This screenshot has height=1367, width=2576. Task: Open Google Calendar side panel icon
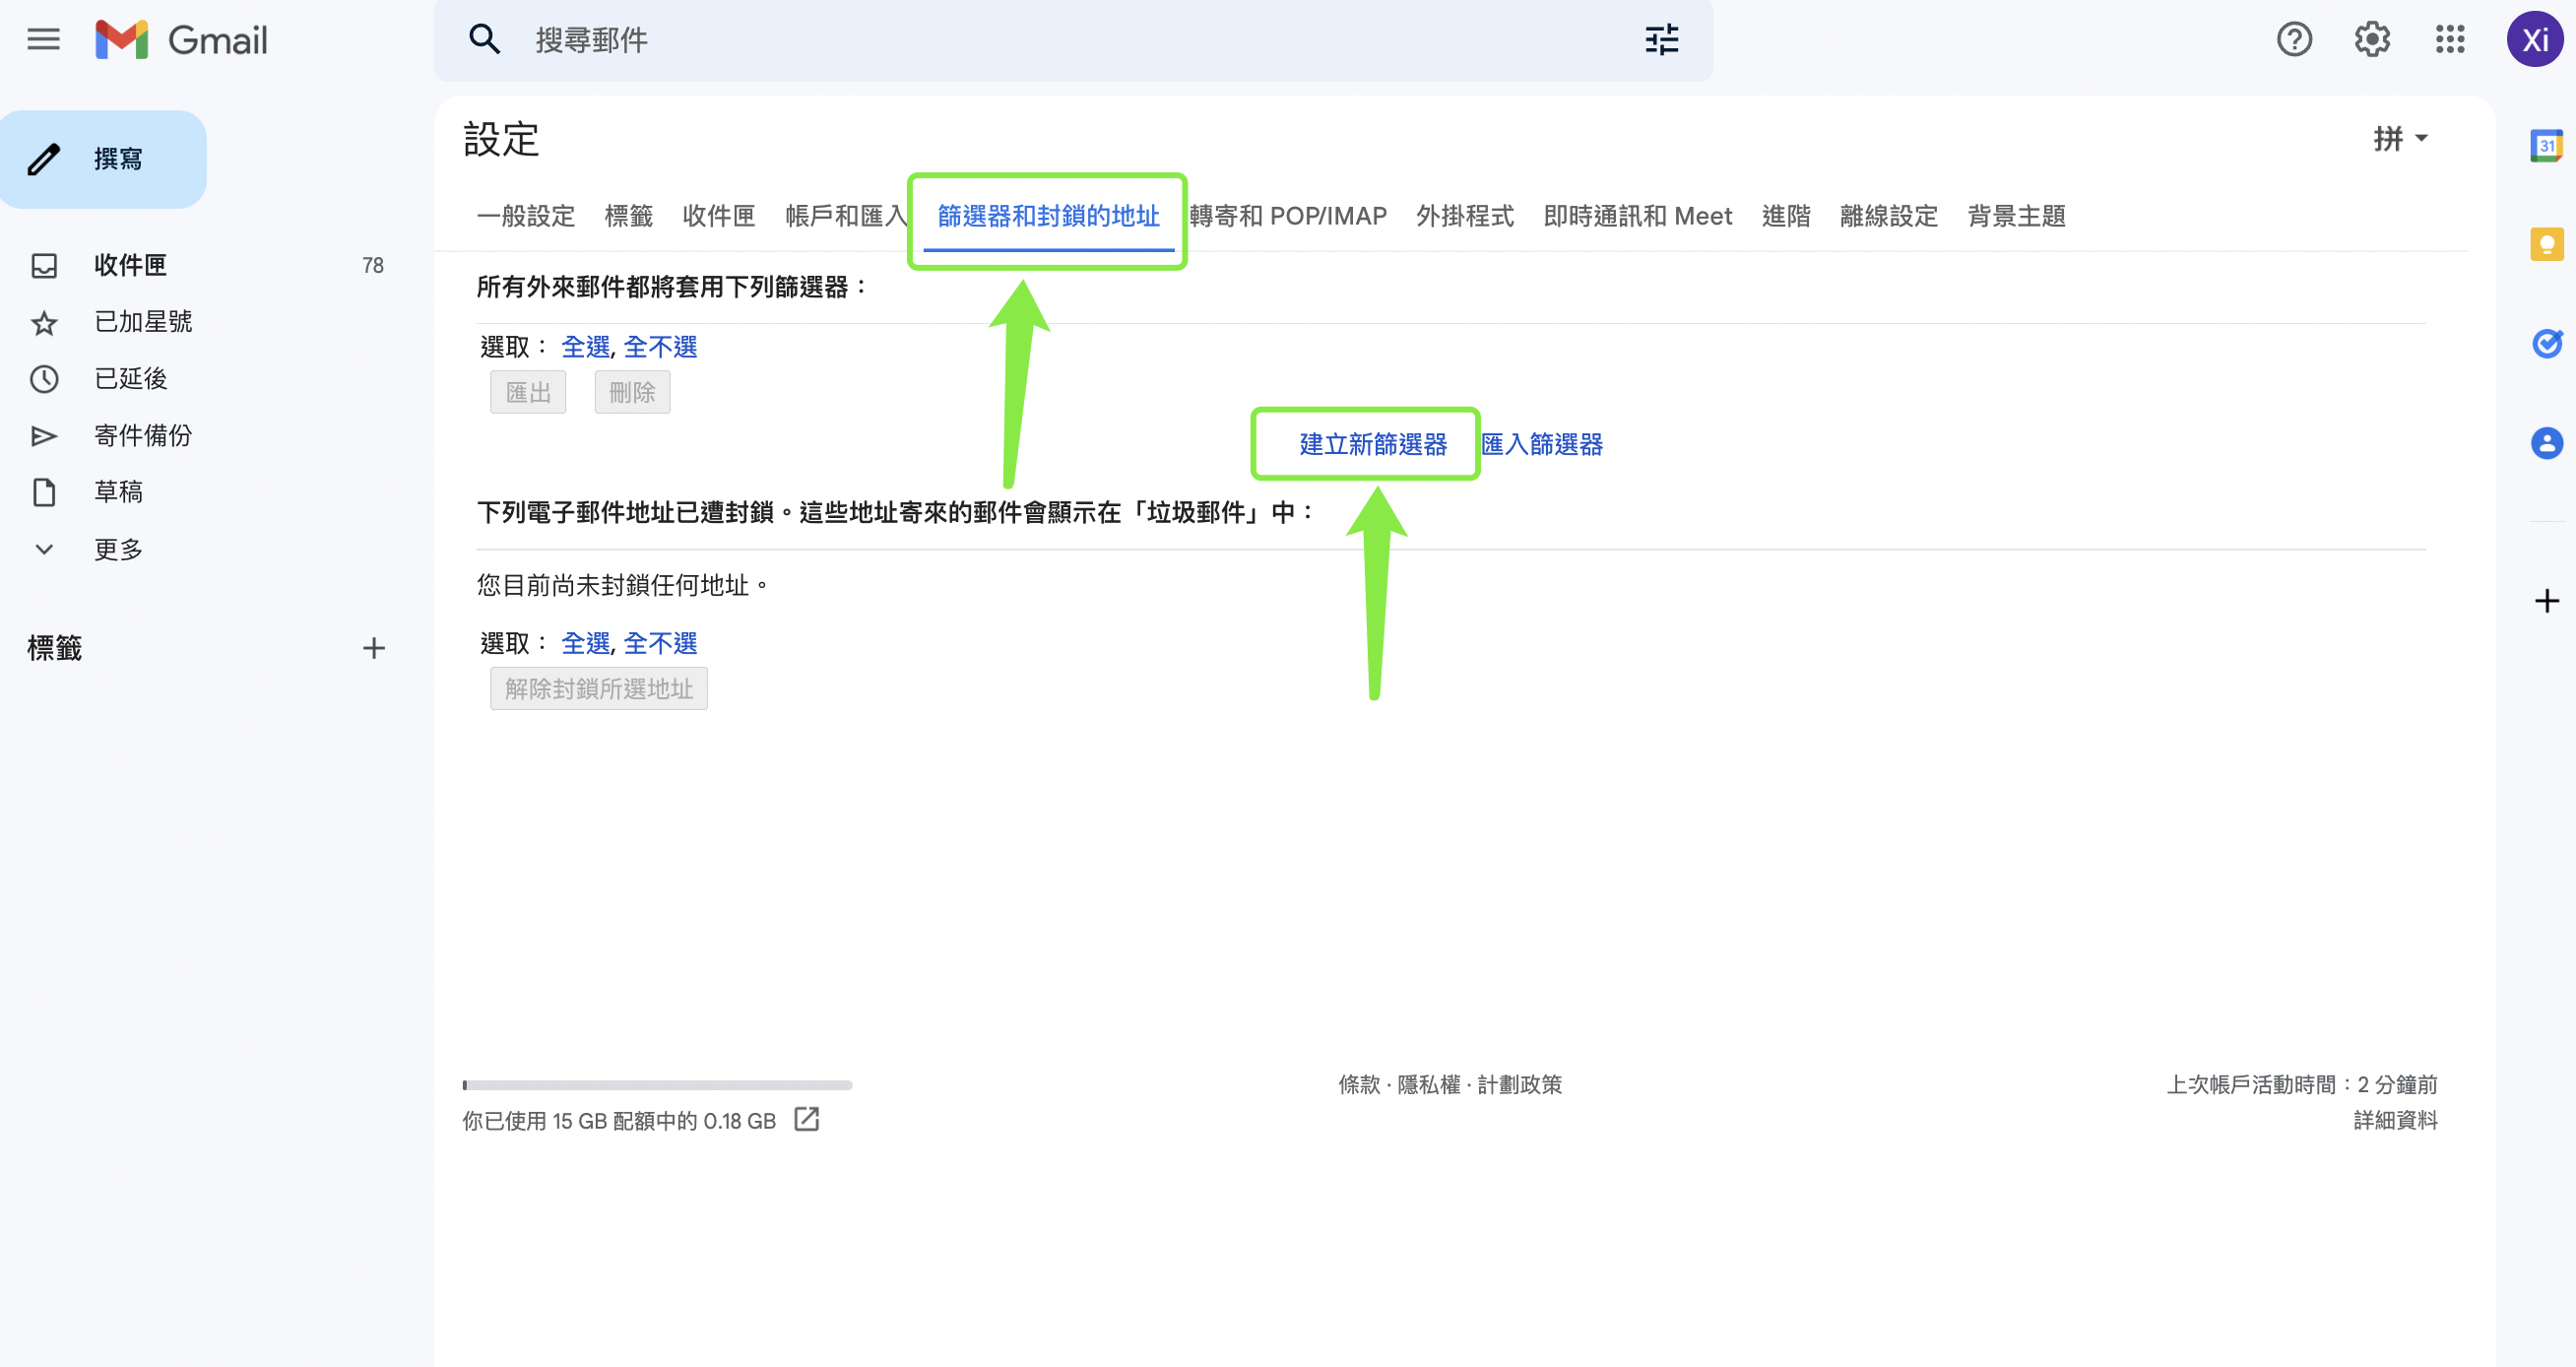(x=2546, y=146)
